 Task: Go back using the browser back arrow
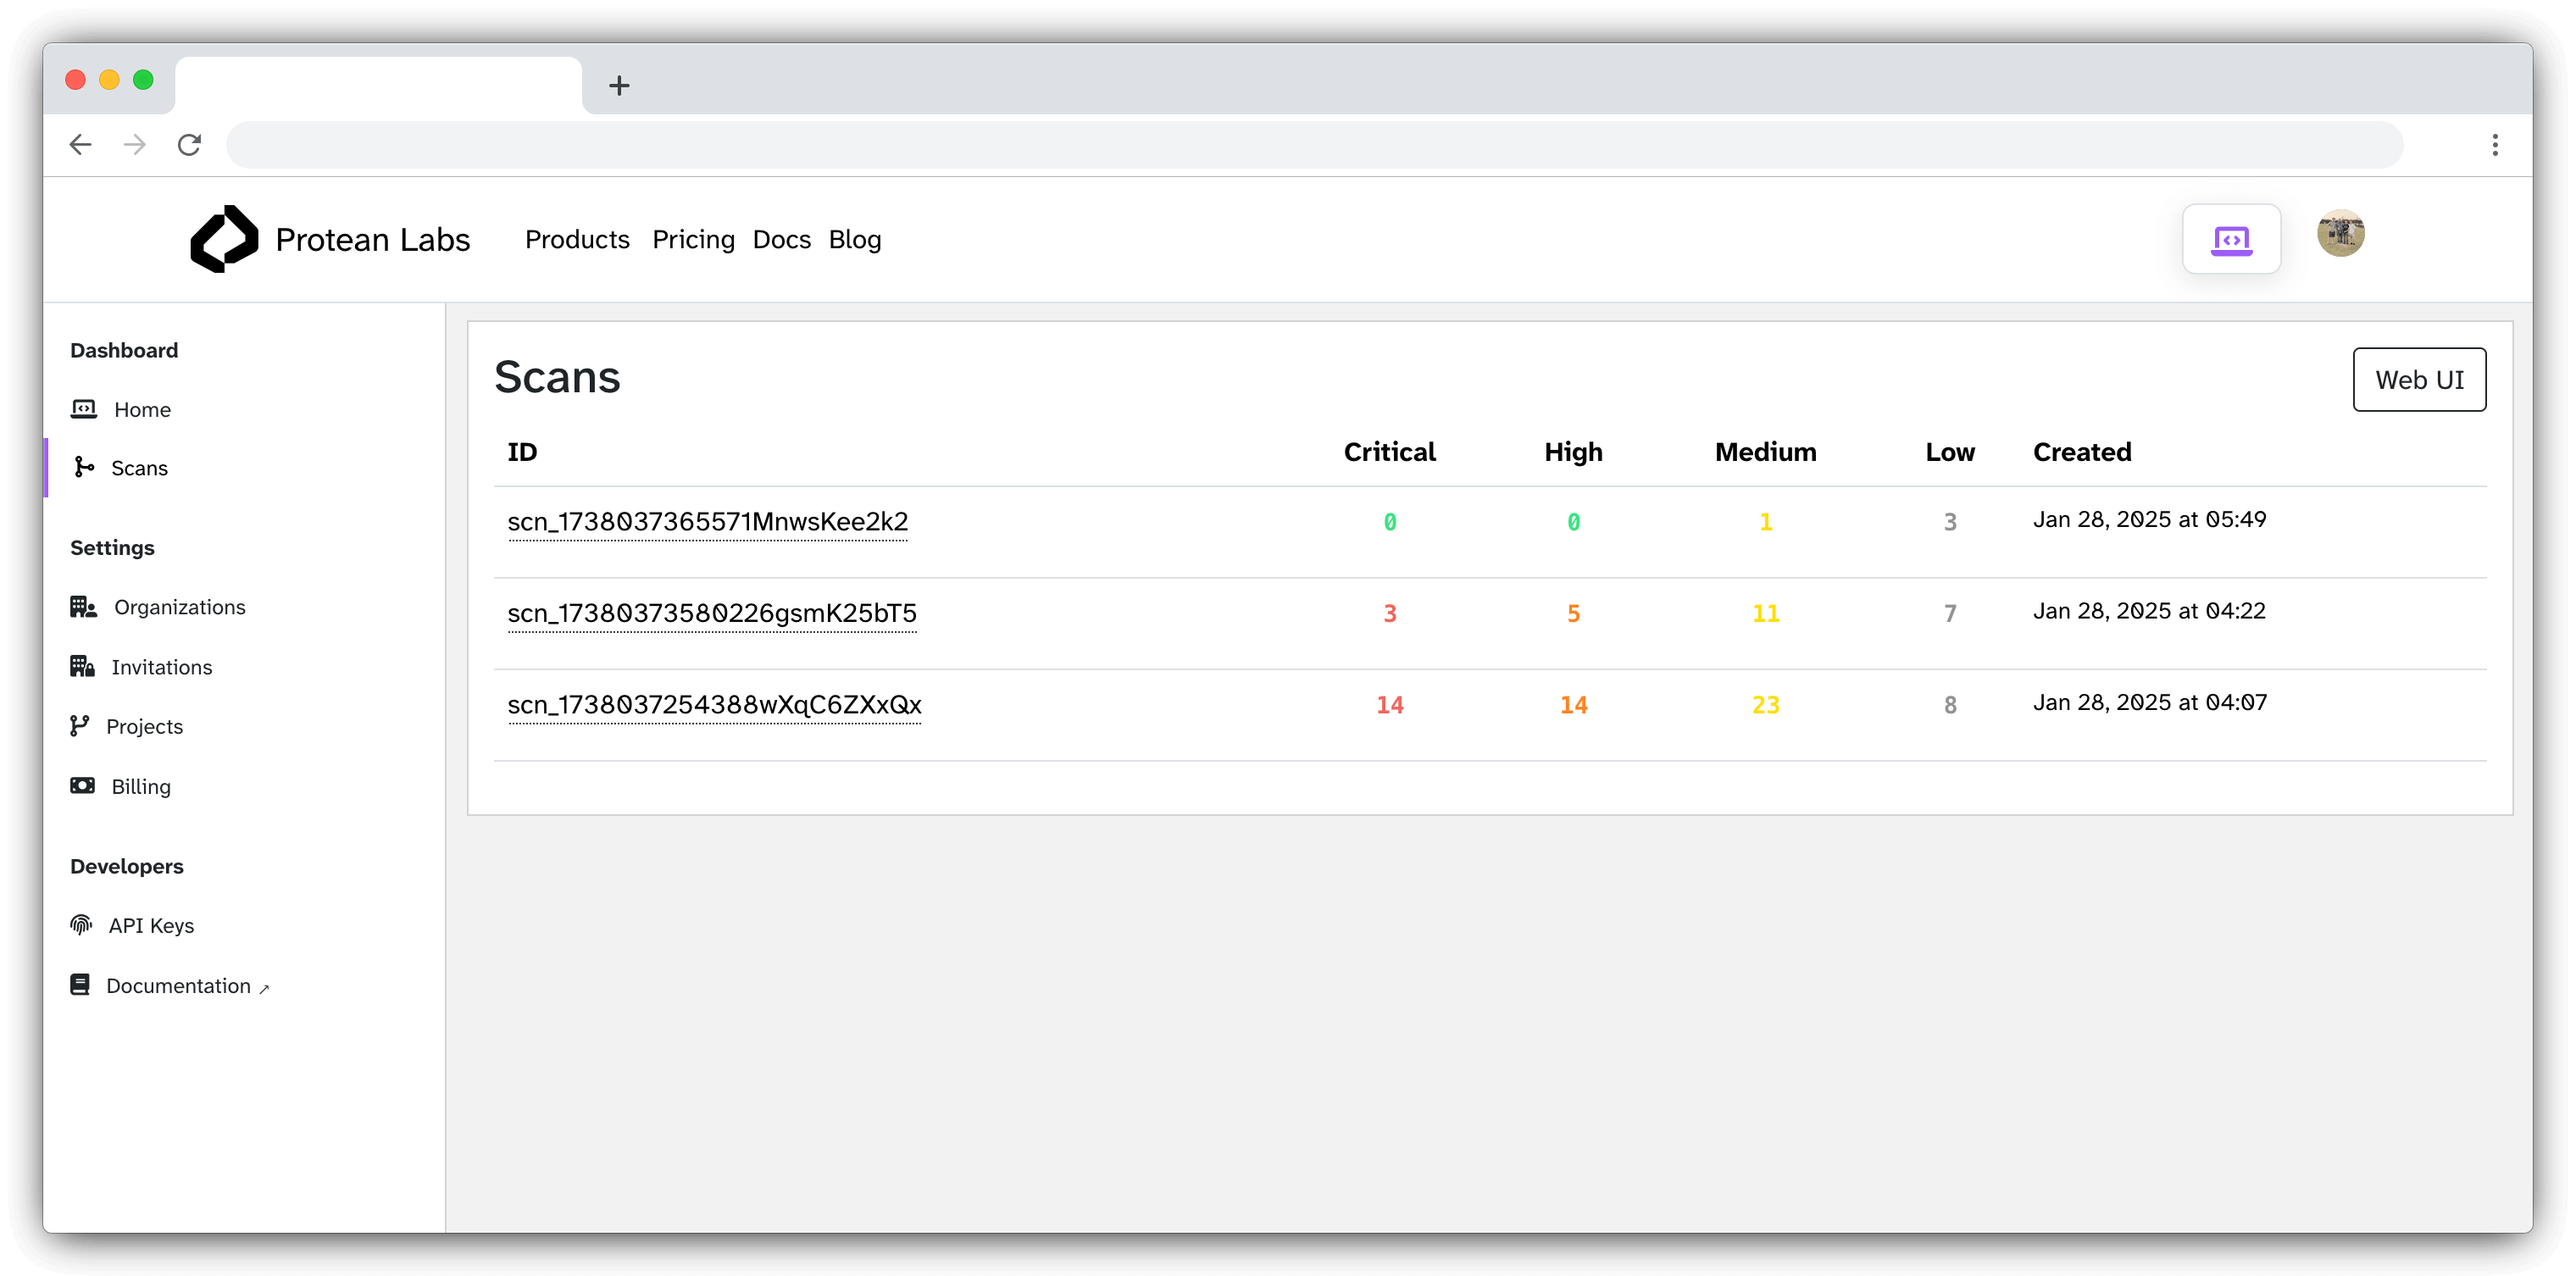(x=81, y=145)
